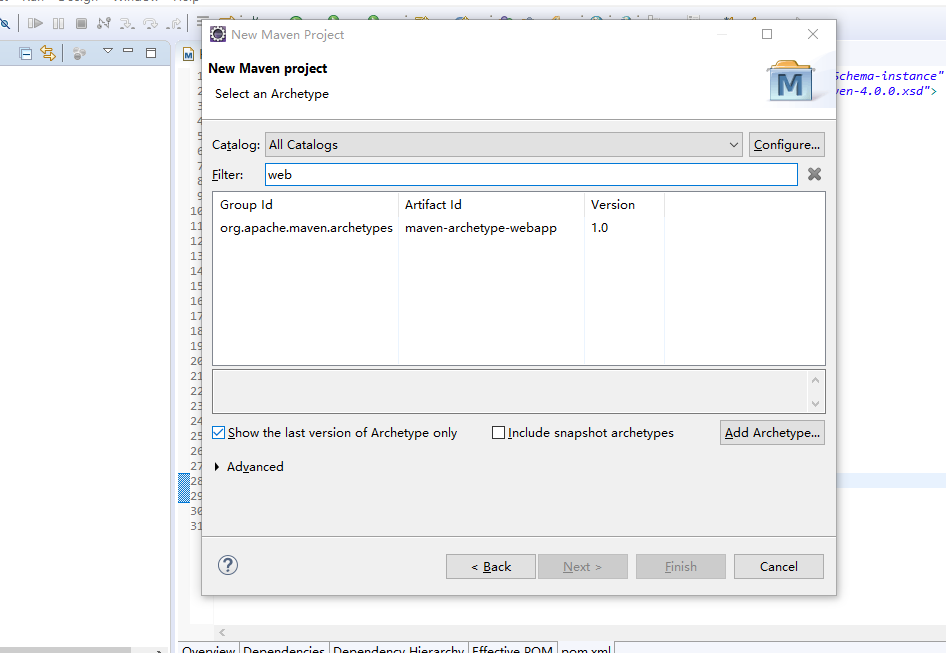Cancel the New Maven Project dialog

(x=778, y=567)
